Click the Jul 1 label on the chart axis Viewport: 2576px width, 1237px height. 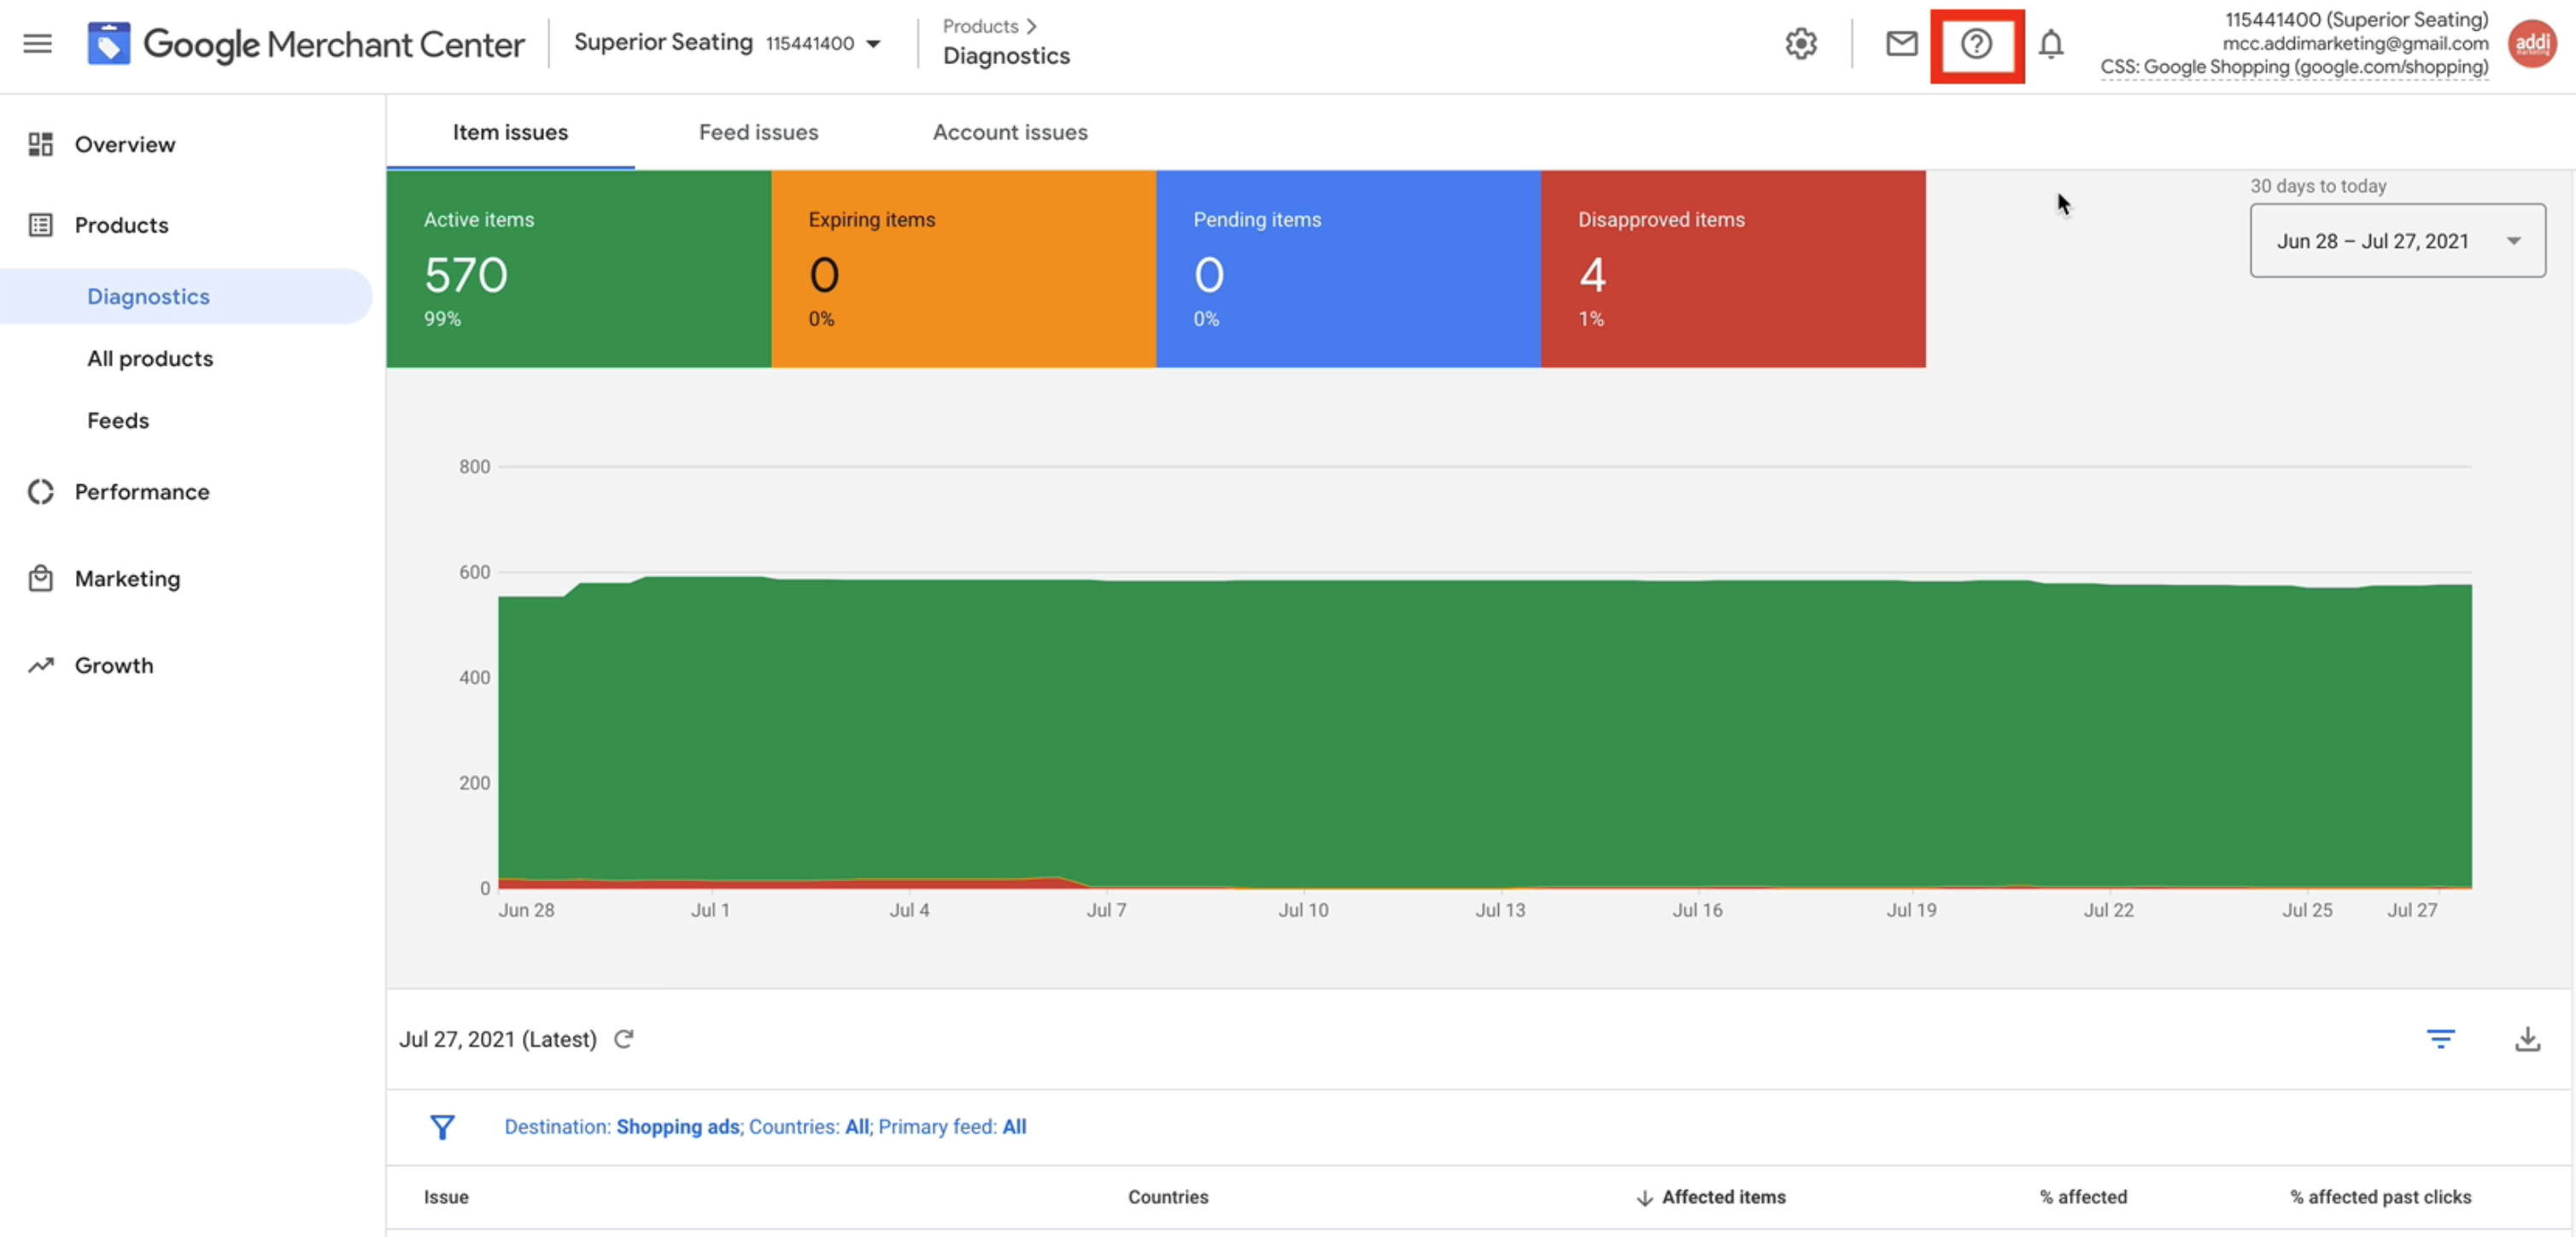coord(710,910)
